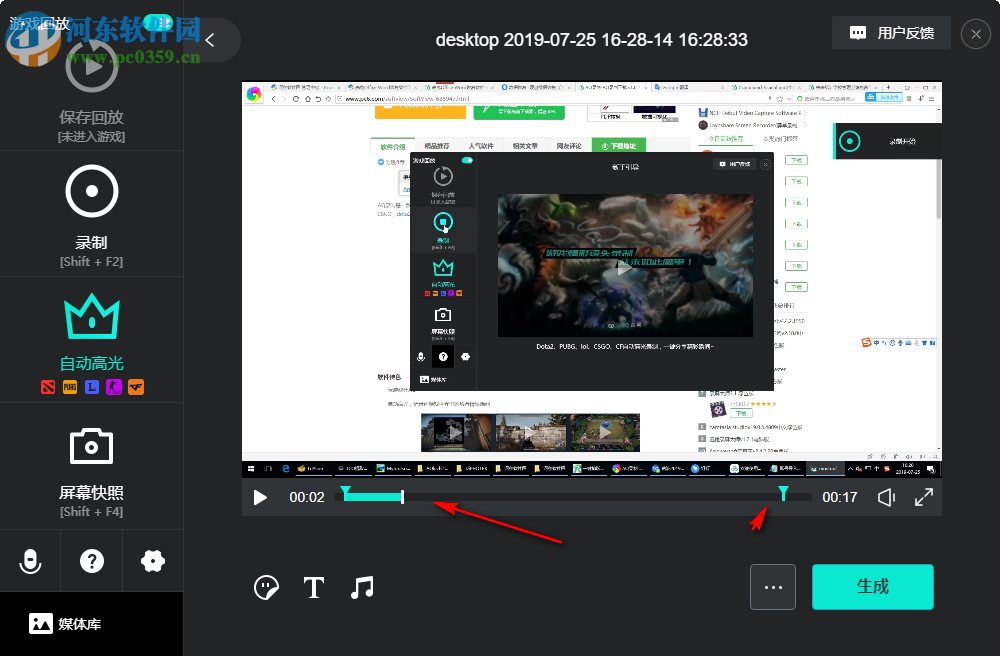Open the 媒体库 media library
Screen dimensions: 1000x656
[65, 623]
